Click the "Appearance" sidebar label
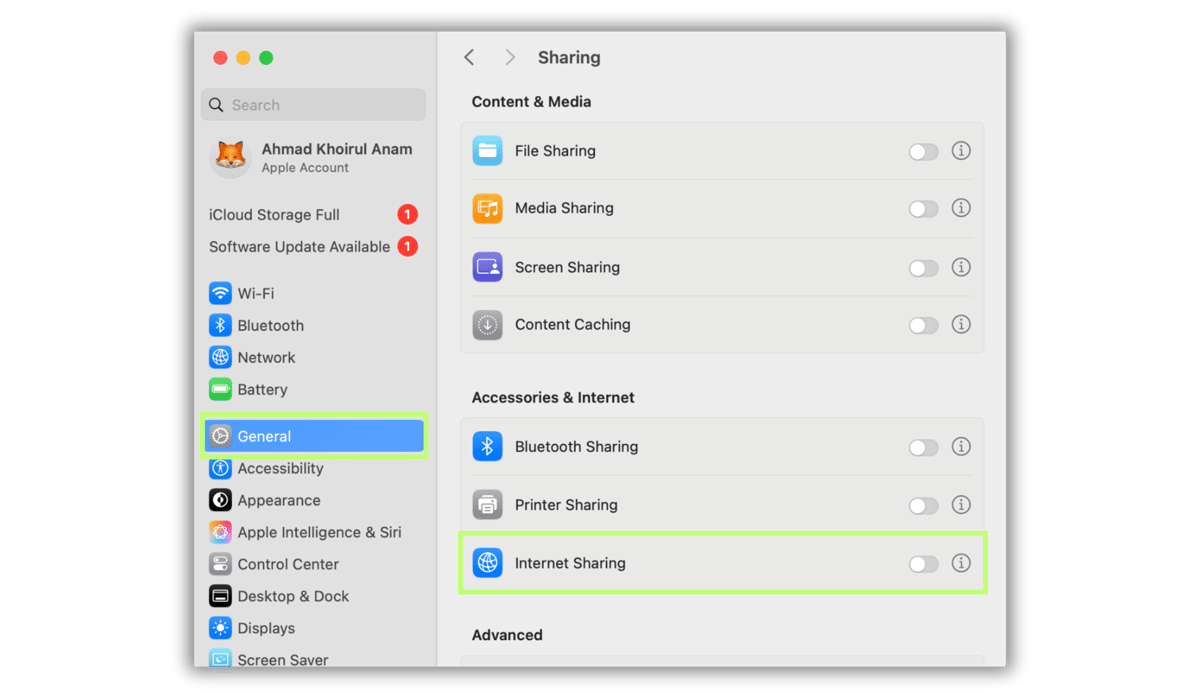Screen dimensions: 1200x698 point(279,500)
